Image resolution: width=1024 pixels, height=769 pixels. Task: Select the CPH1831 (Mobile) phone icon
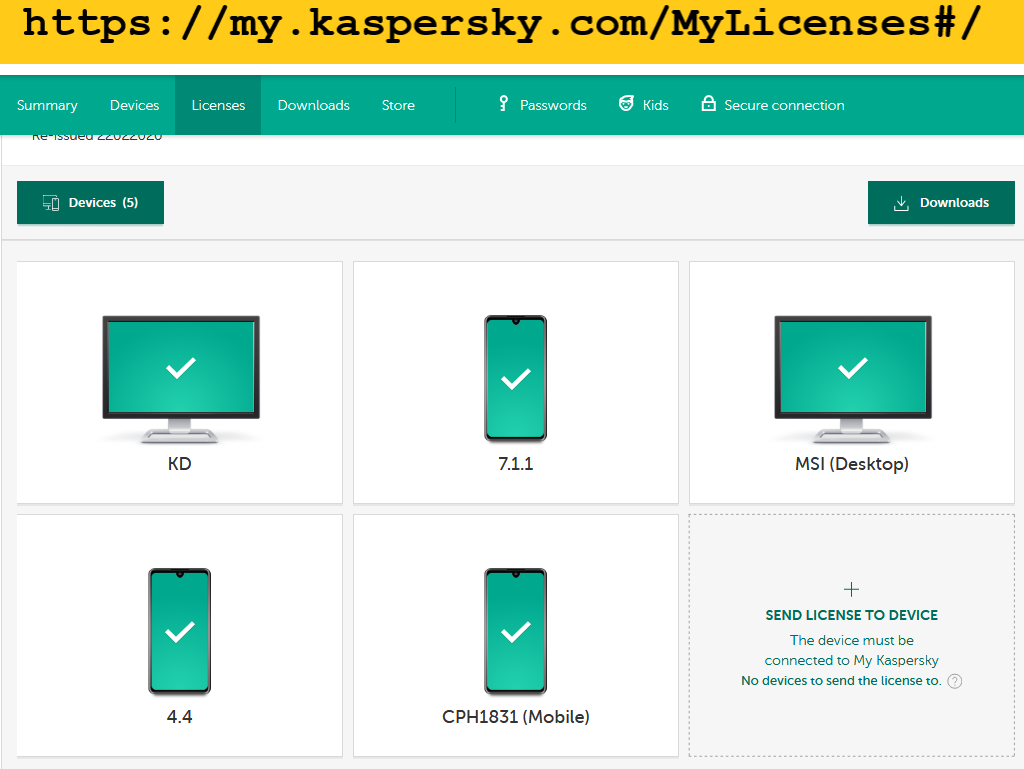515,631
